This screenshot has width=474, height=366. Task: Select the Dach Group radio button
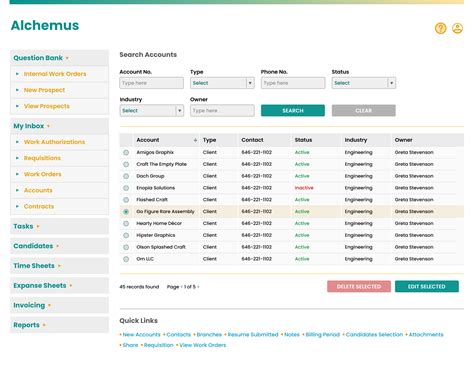pyautogui.click(x=126, y=176)
